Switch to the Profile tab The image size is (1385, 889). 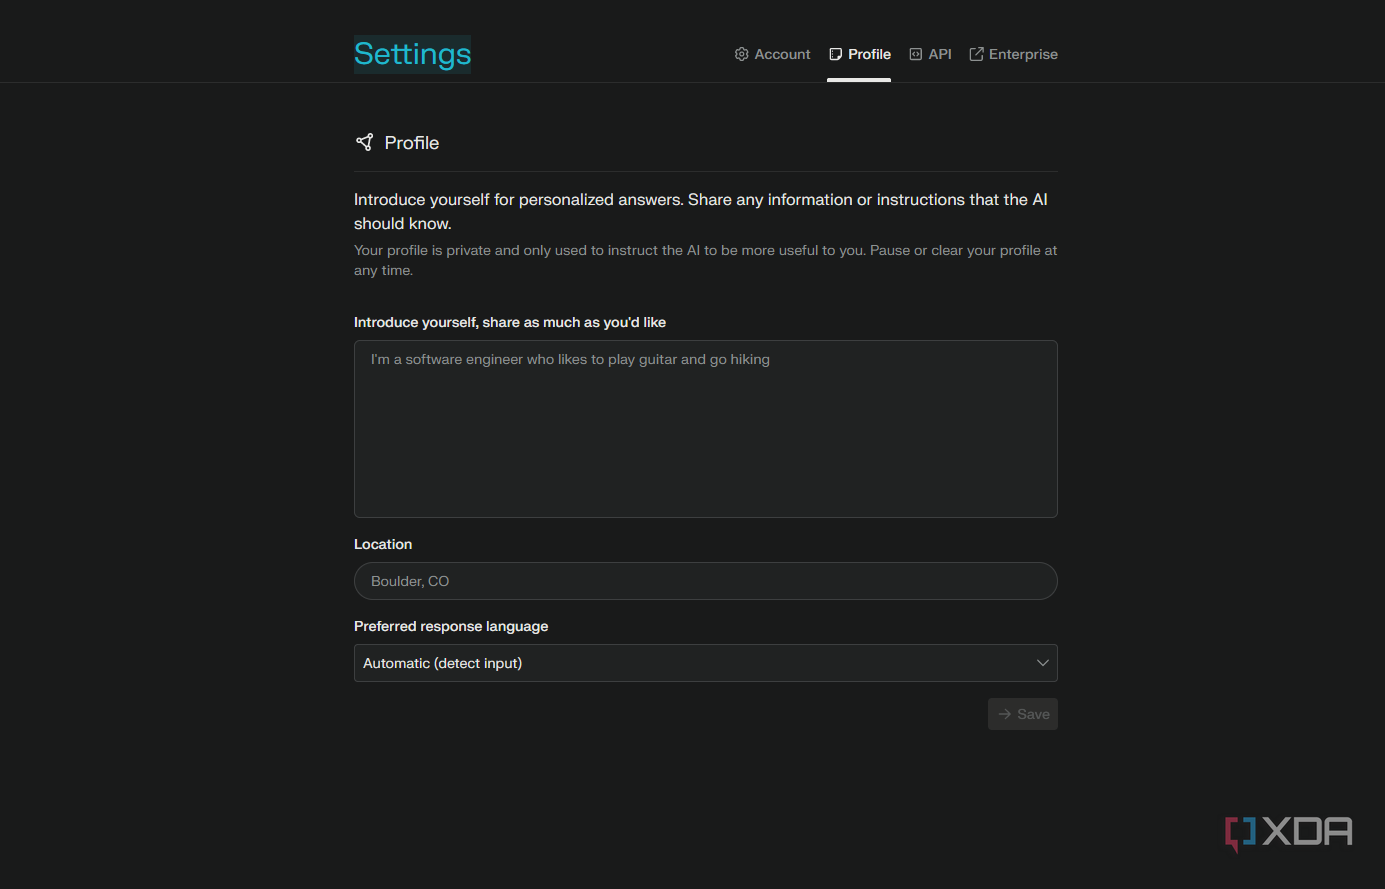pyautogui.click(x=860, y=54)
